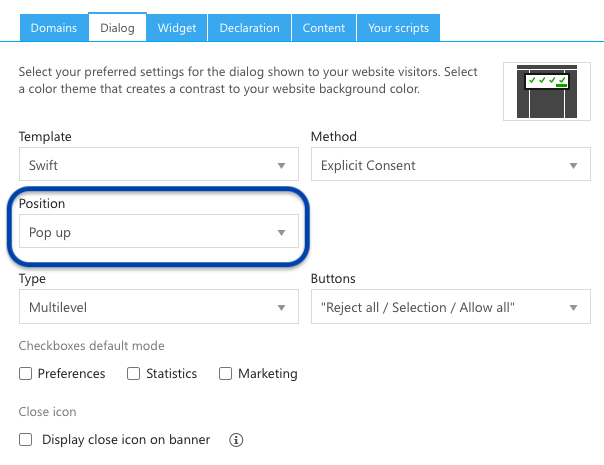Viewport: 604px width, 465px height.
Task: Open the Template dropdown showing Swift
Action: click(159, 164)
